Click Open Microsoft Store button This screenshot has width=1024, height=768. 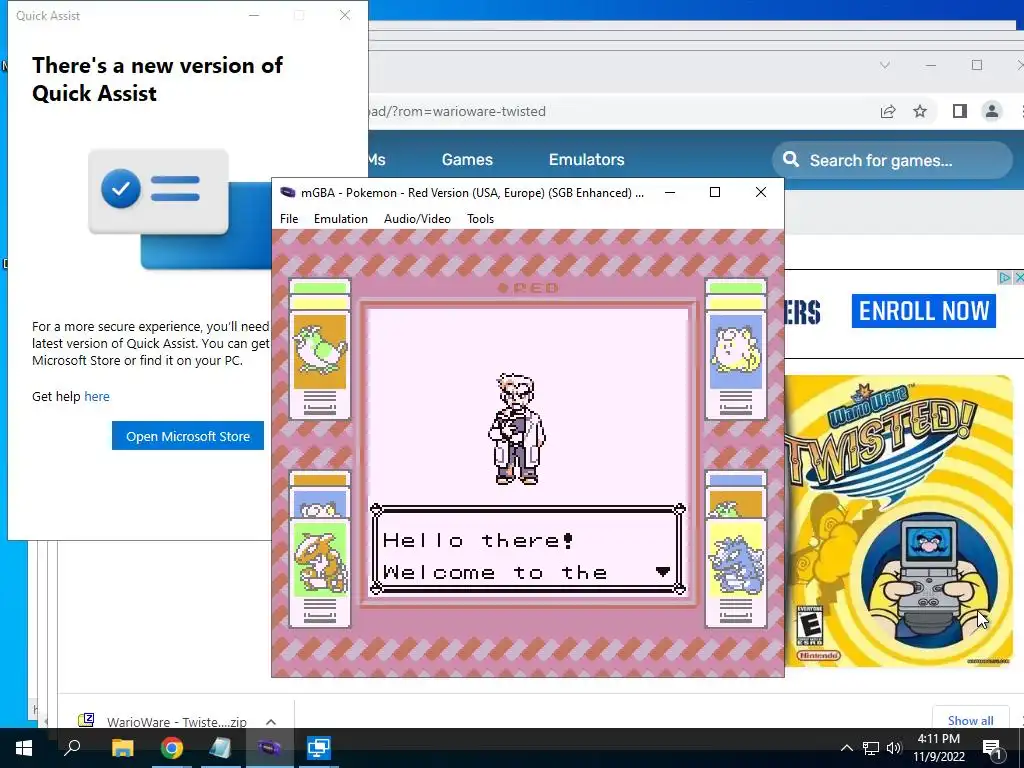pyautogui.click(x=188, y=436)
